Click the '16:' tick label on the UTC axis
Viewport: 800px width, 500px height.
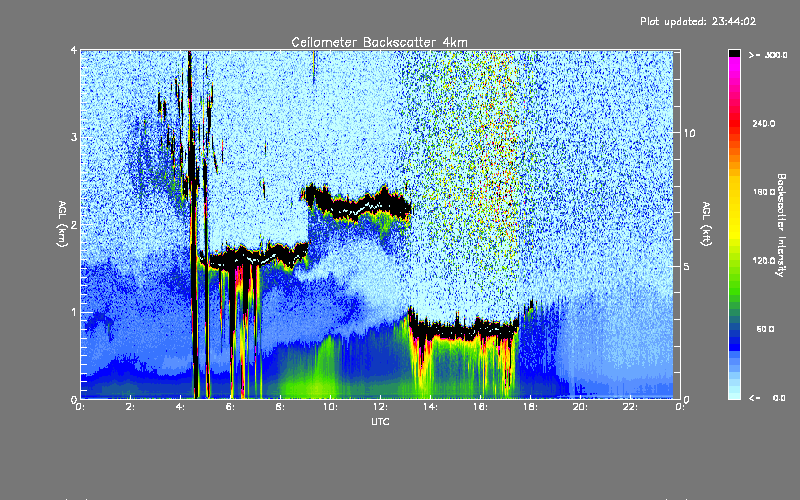(480, 407)
